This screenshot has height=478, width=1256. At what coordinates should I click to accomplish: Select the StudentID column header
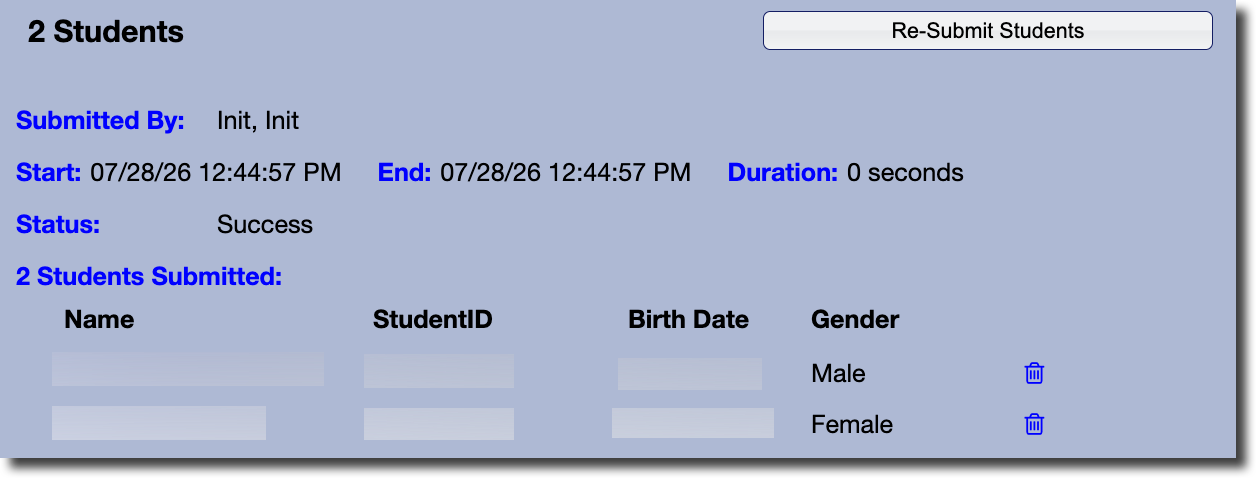(432, 320)
